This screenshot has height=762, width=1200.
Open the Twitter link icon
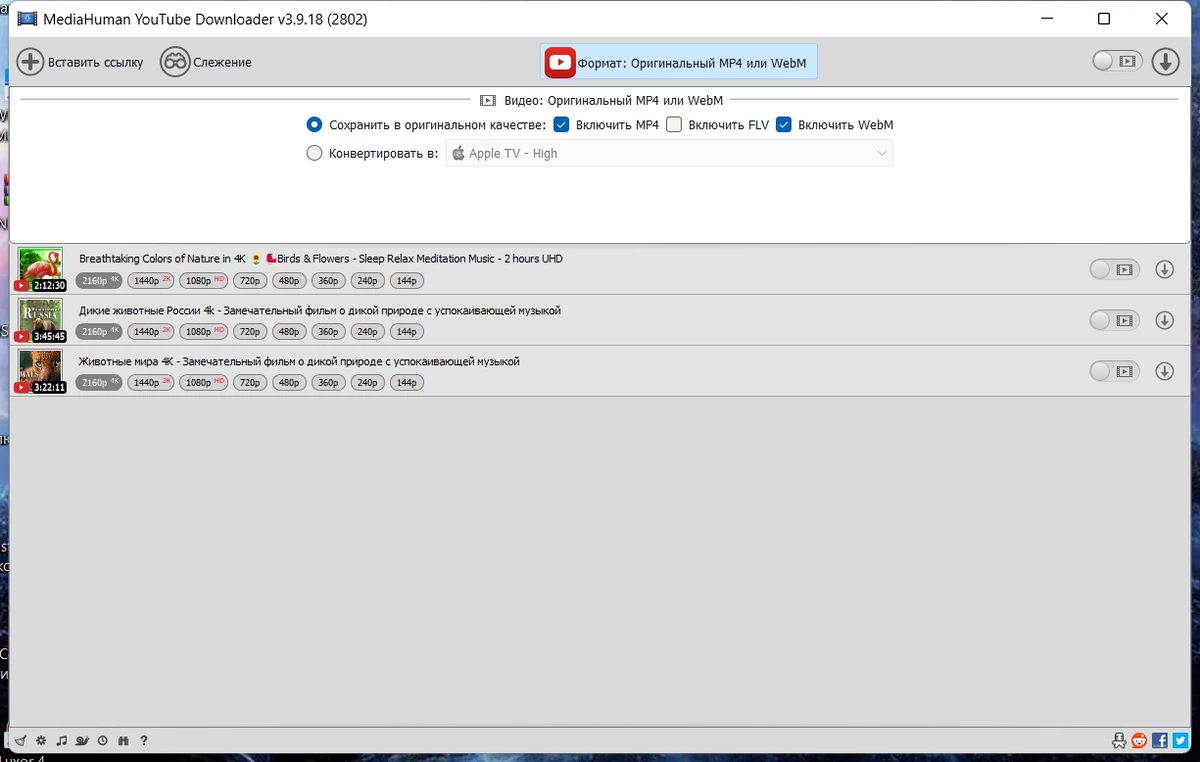pyautogui.click(x=1180, y=741)
